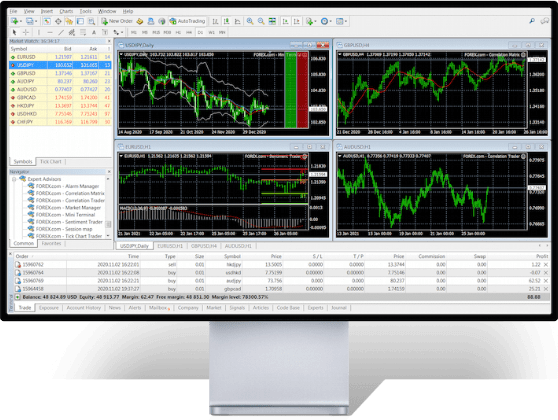The height and width of the screenshot is (420, 558).
Task: Switch to H1 timeframe
Action: pyautogui.click(x=178, y=32)
